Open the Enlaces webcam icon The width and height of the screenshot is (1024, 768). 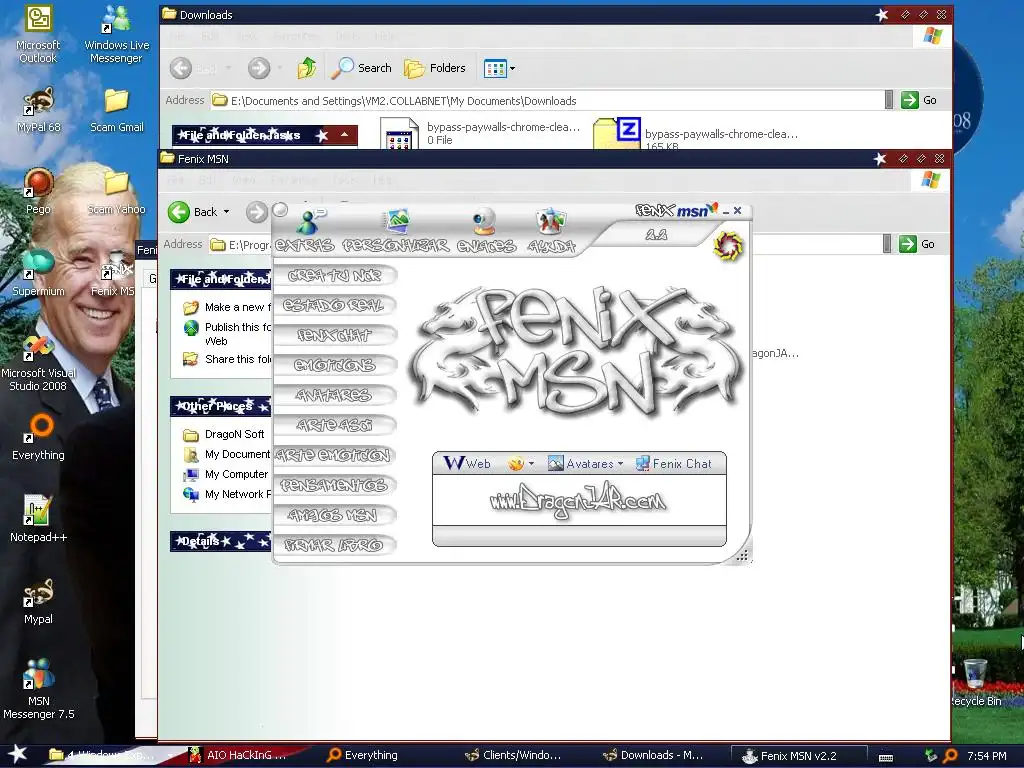[x=484, y=223]
